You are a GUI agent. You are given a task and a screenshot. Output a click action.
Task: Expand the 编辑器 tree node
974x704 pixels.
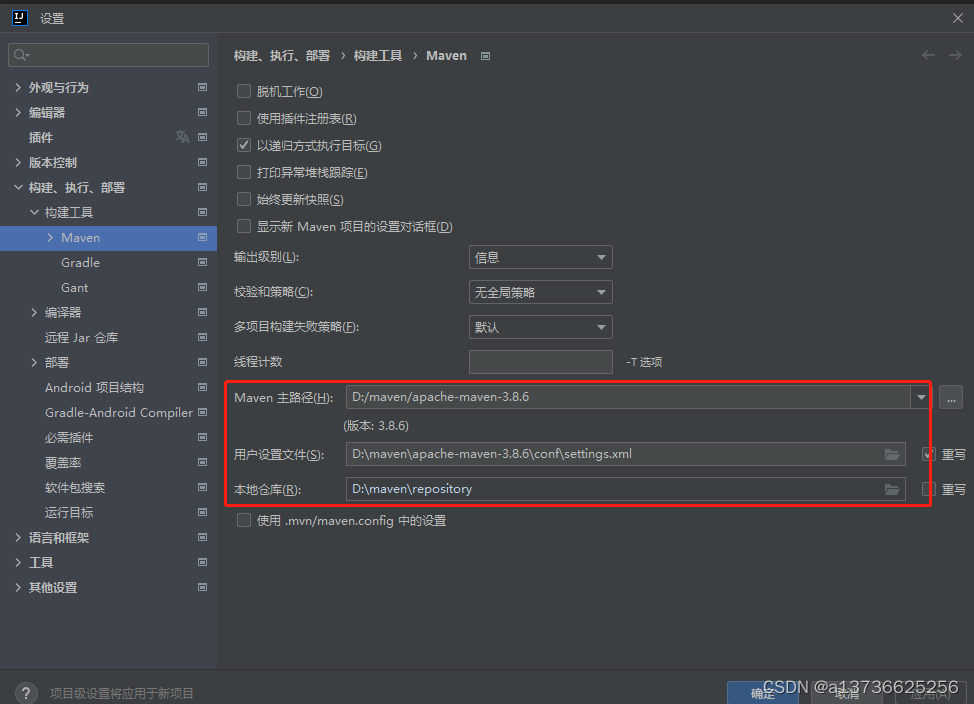click(x=18, y=112)
